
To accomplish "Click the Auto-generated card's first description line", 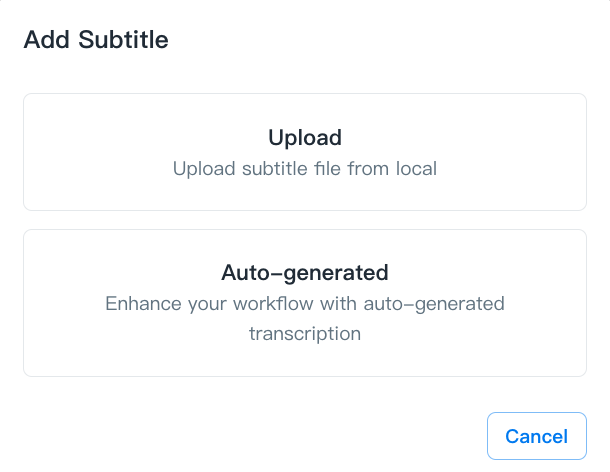I will [x=304, y=303].
